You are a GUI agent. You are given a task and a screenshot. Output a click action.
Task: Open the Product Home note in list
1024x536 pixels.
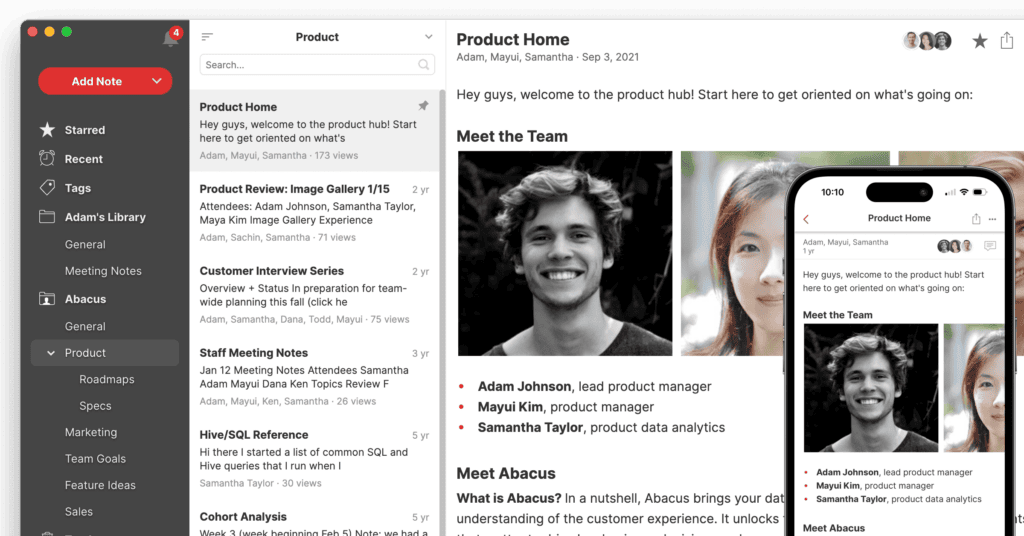click(x=314, y=131)
